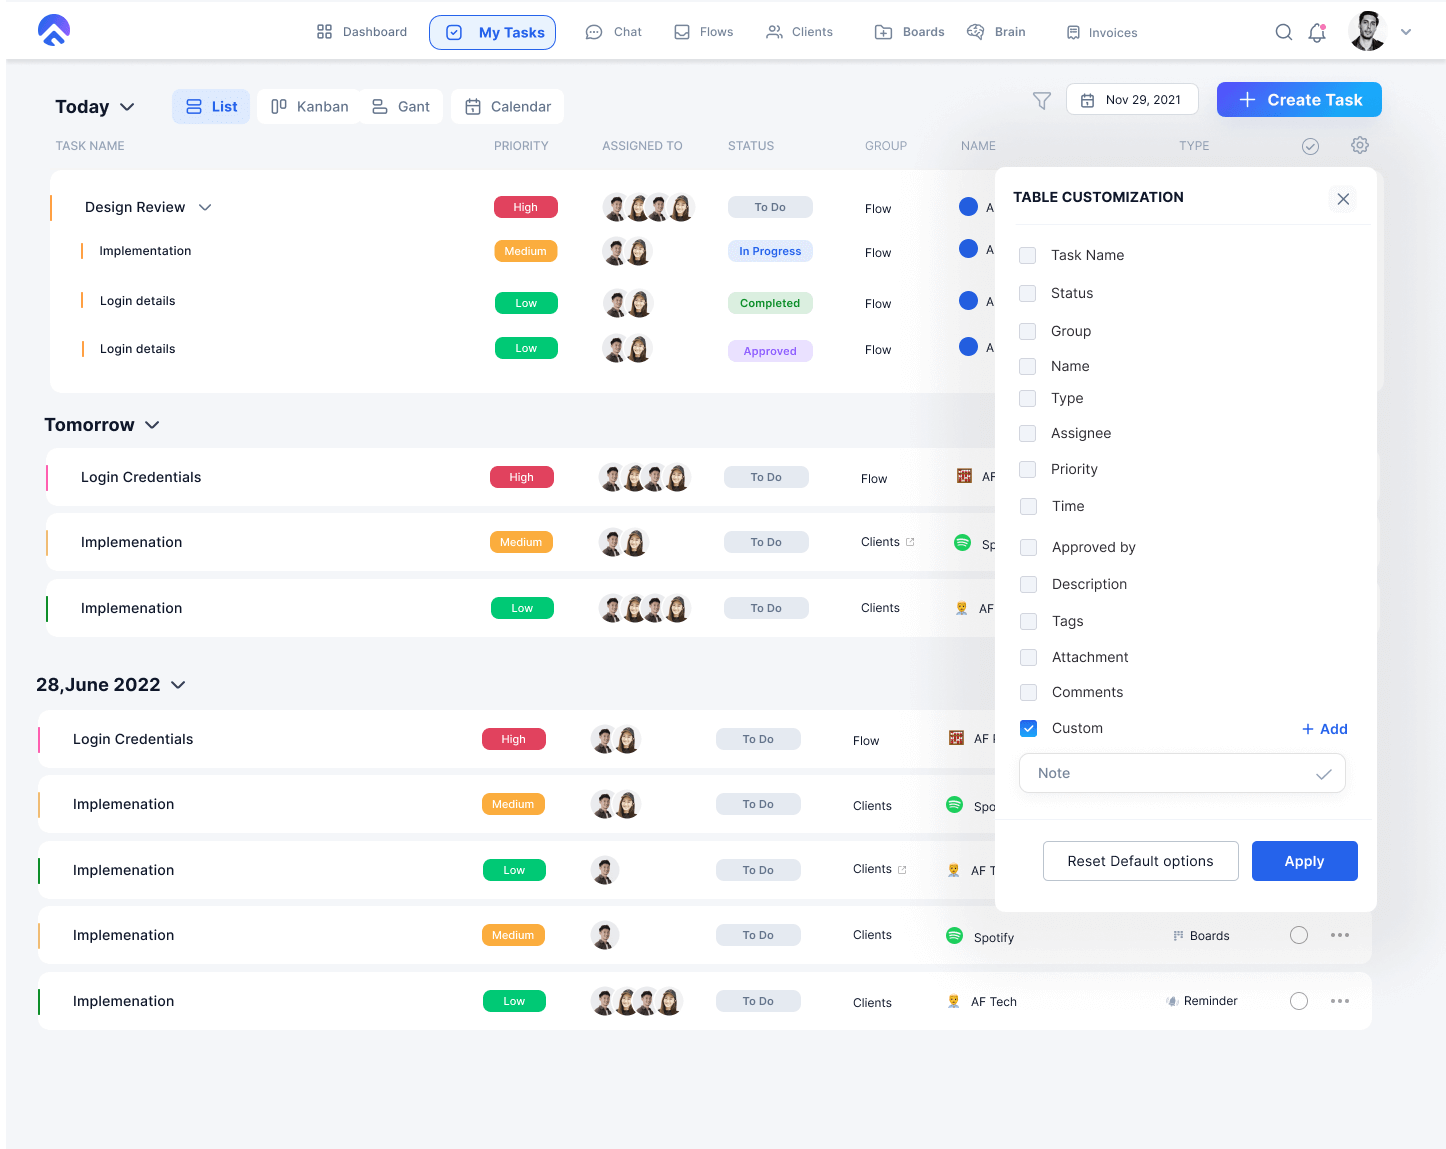Viewport: 1446px width, 1149px height.
Task: Open search with the magnifier icon
Action: pyautogui.click(x=1284, y=32)
